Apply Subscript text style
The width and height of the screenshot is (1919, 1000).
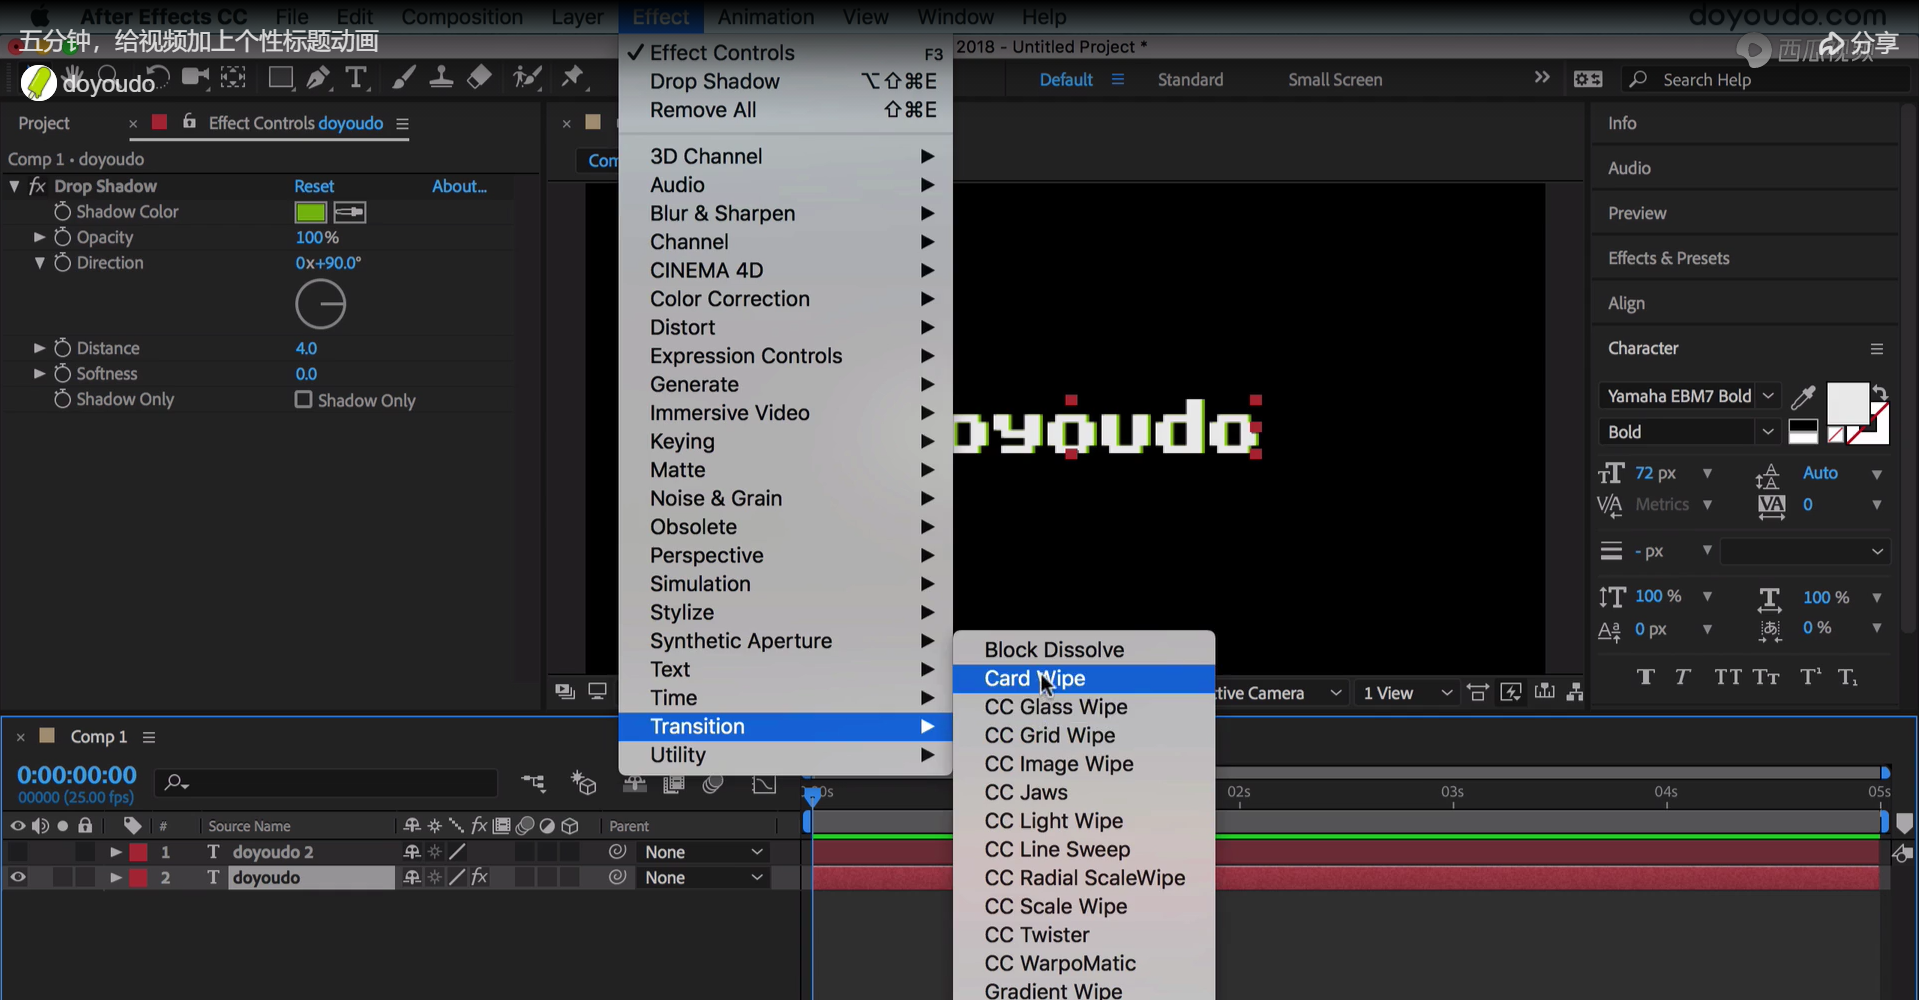[x=1848, y=677]
